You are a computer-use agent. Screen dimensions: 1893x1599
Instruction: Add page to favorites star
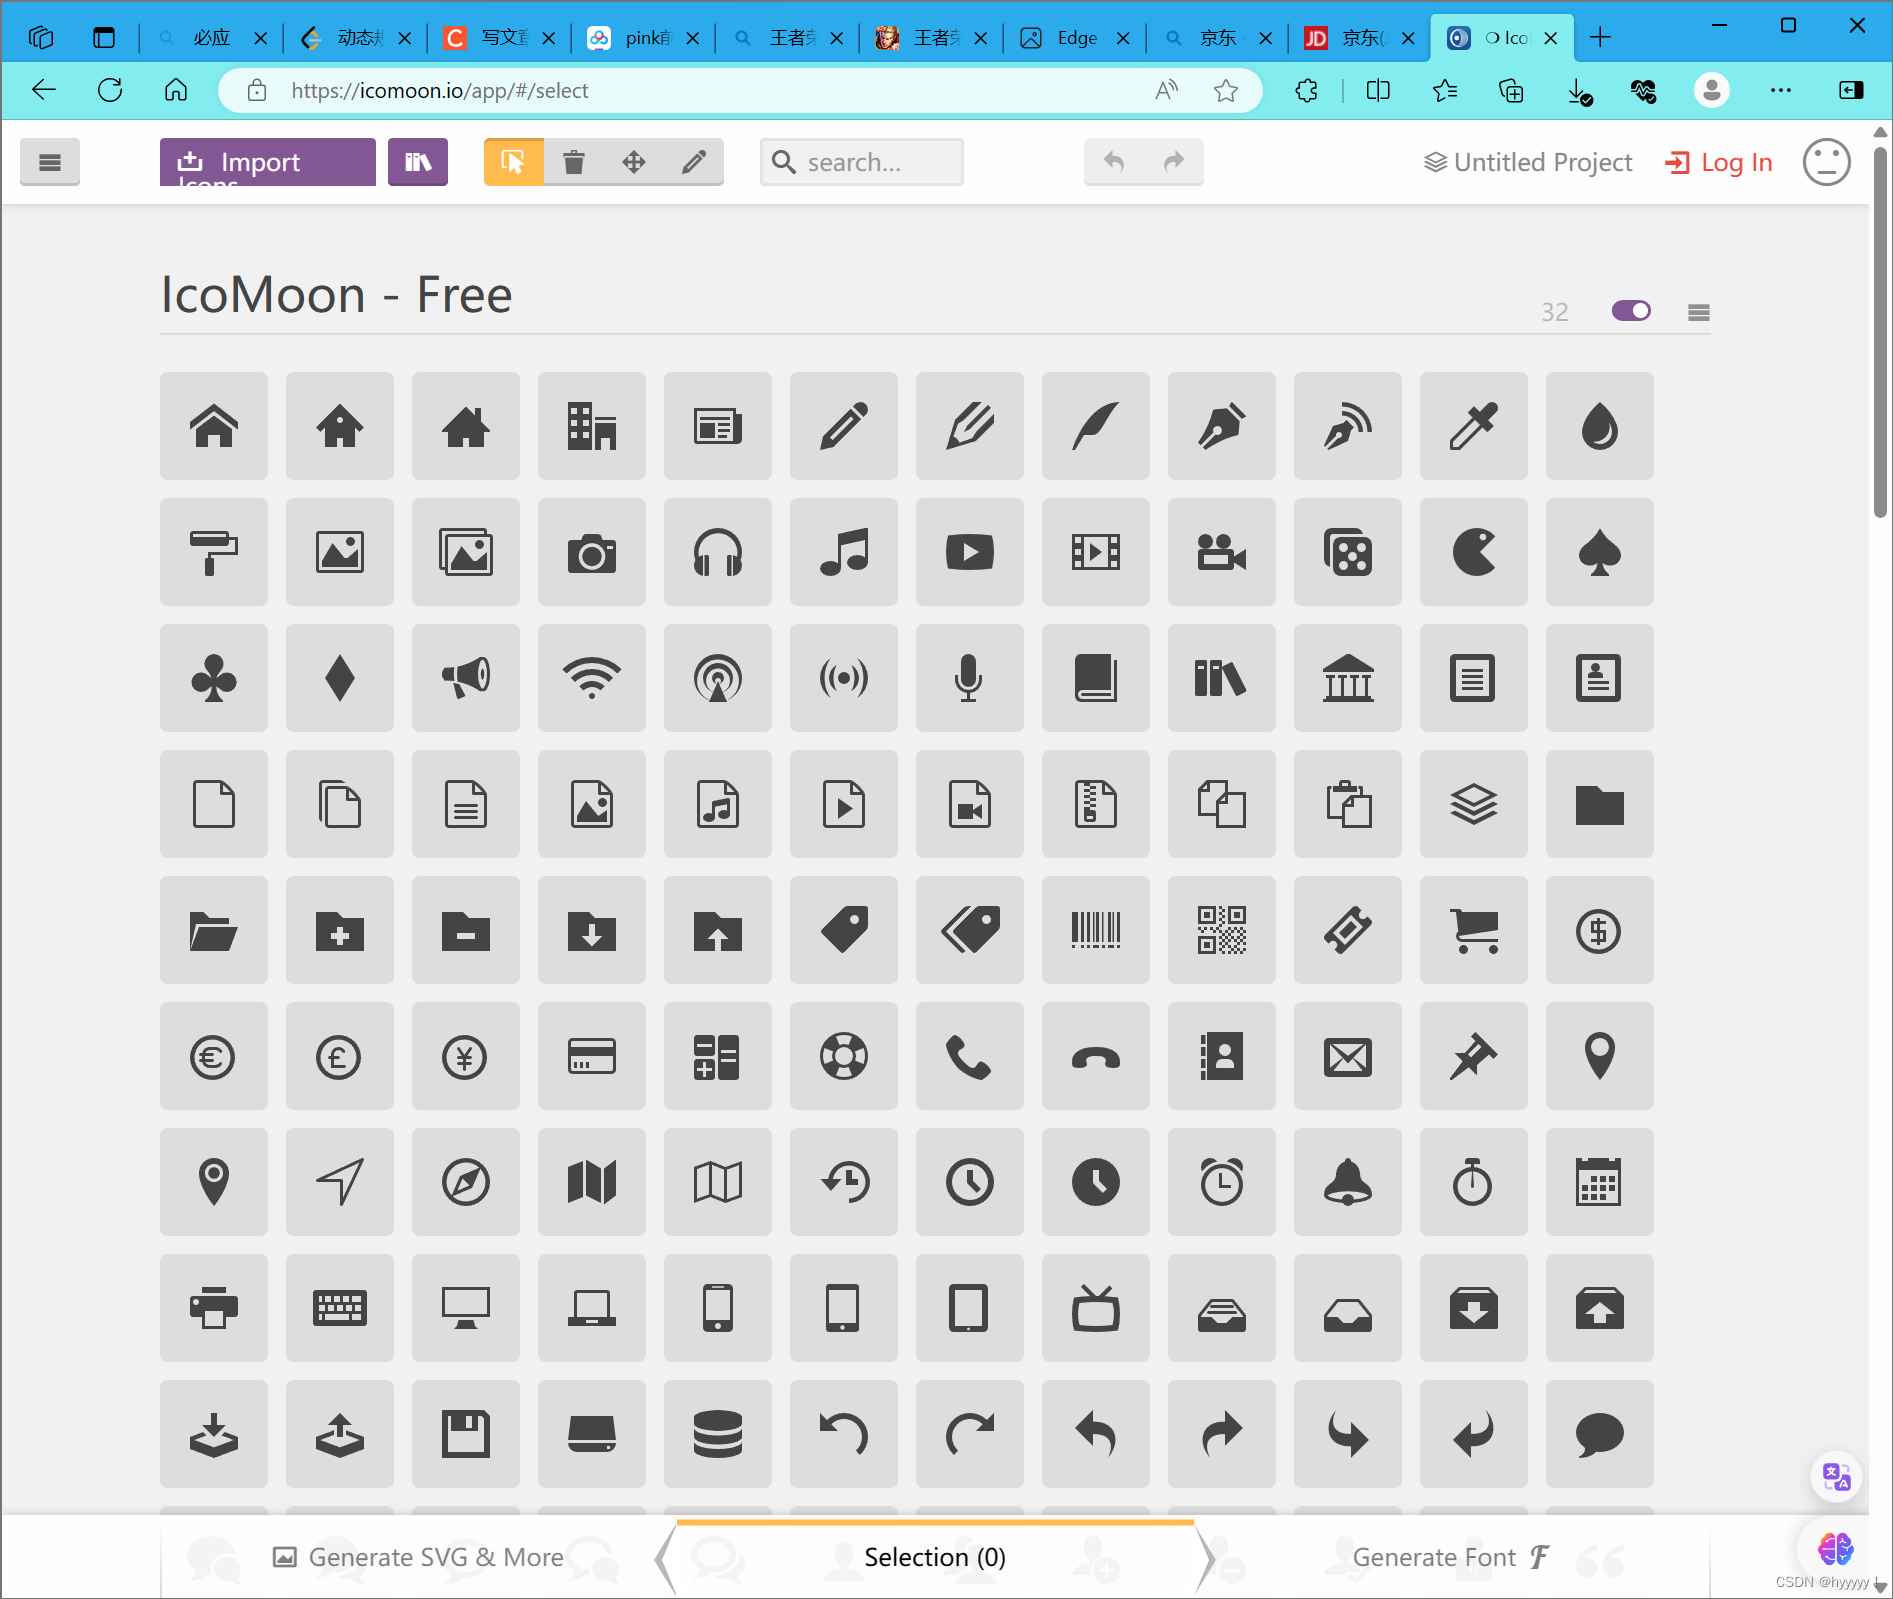click(1226, 91)
